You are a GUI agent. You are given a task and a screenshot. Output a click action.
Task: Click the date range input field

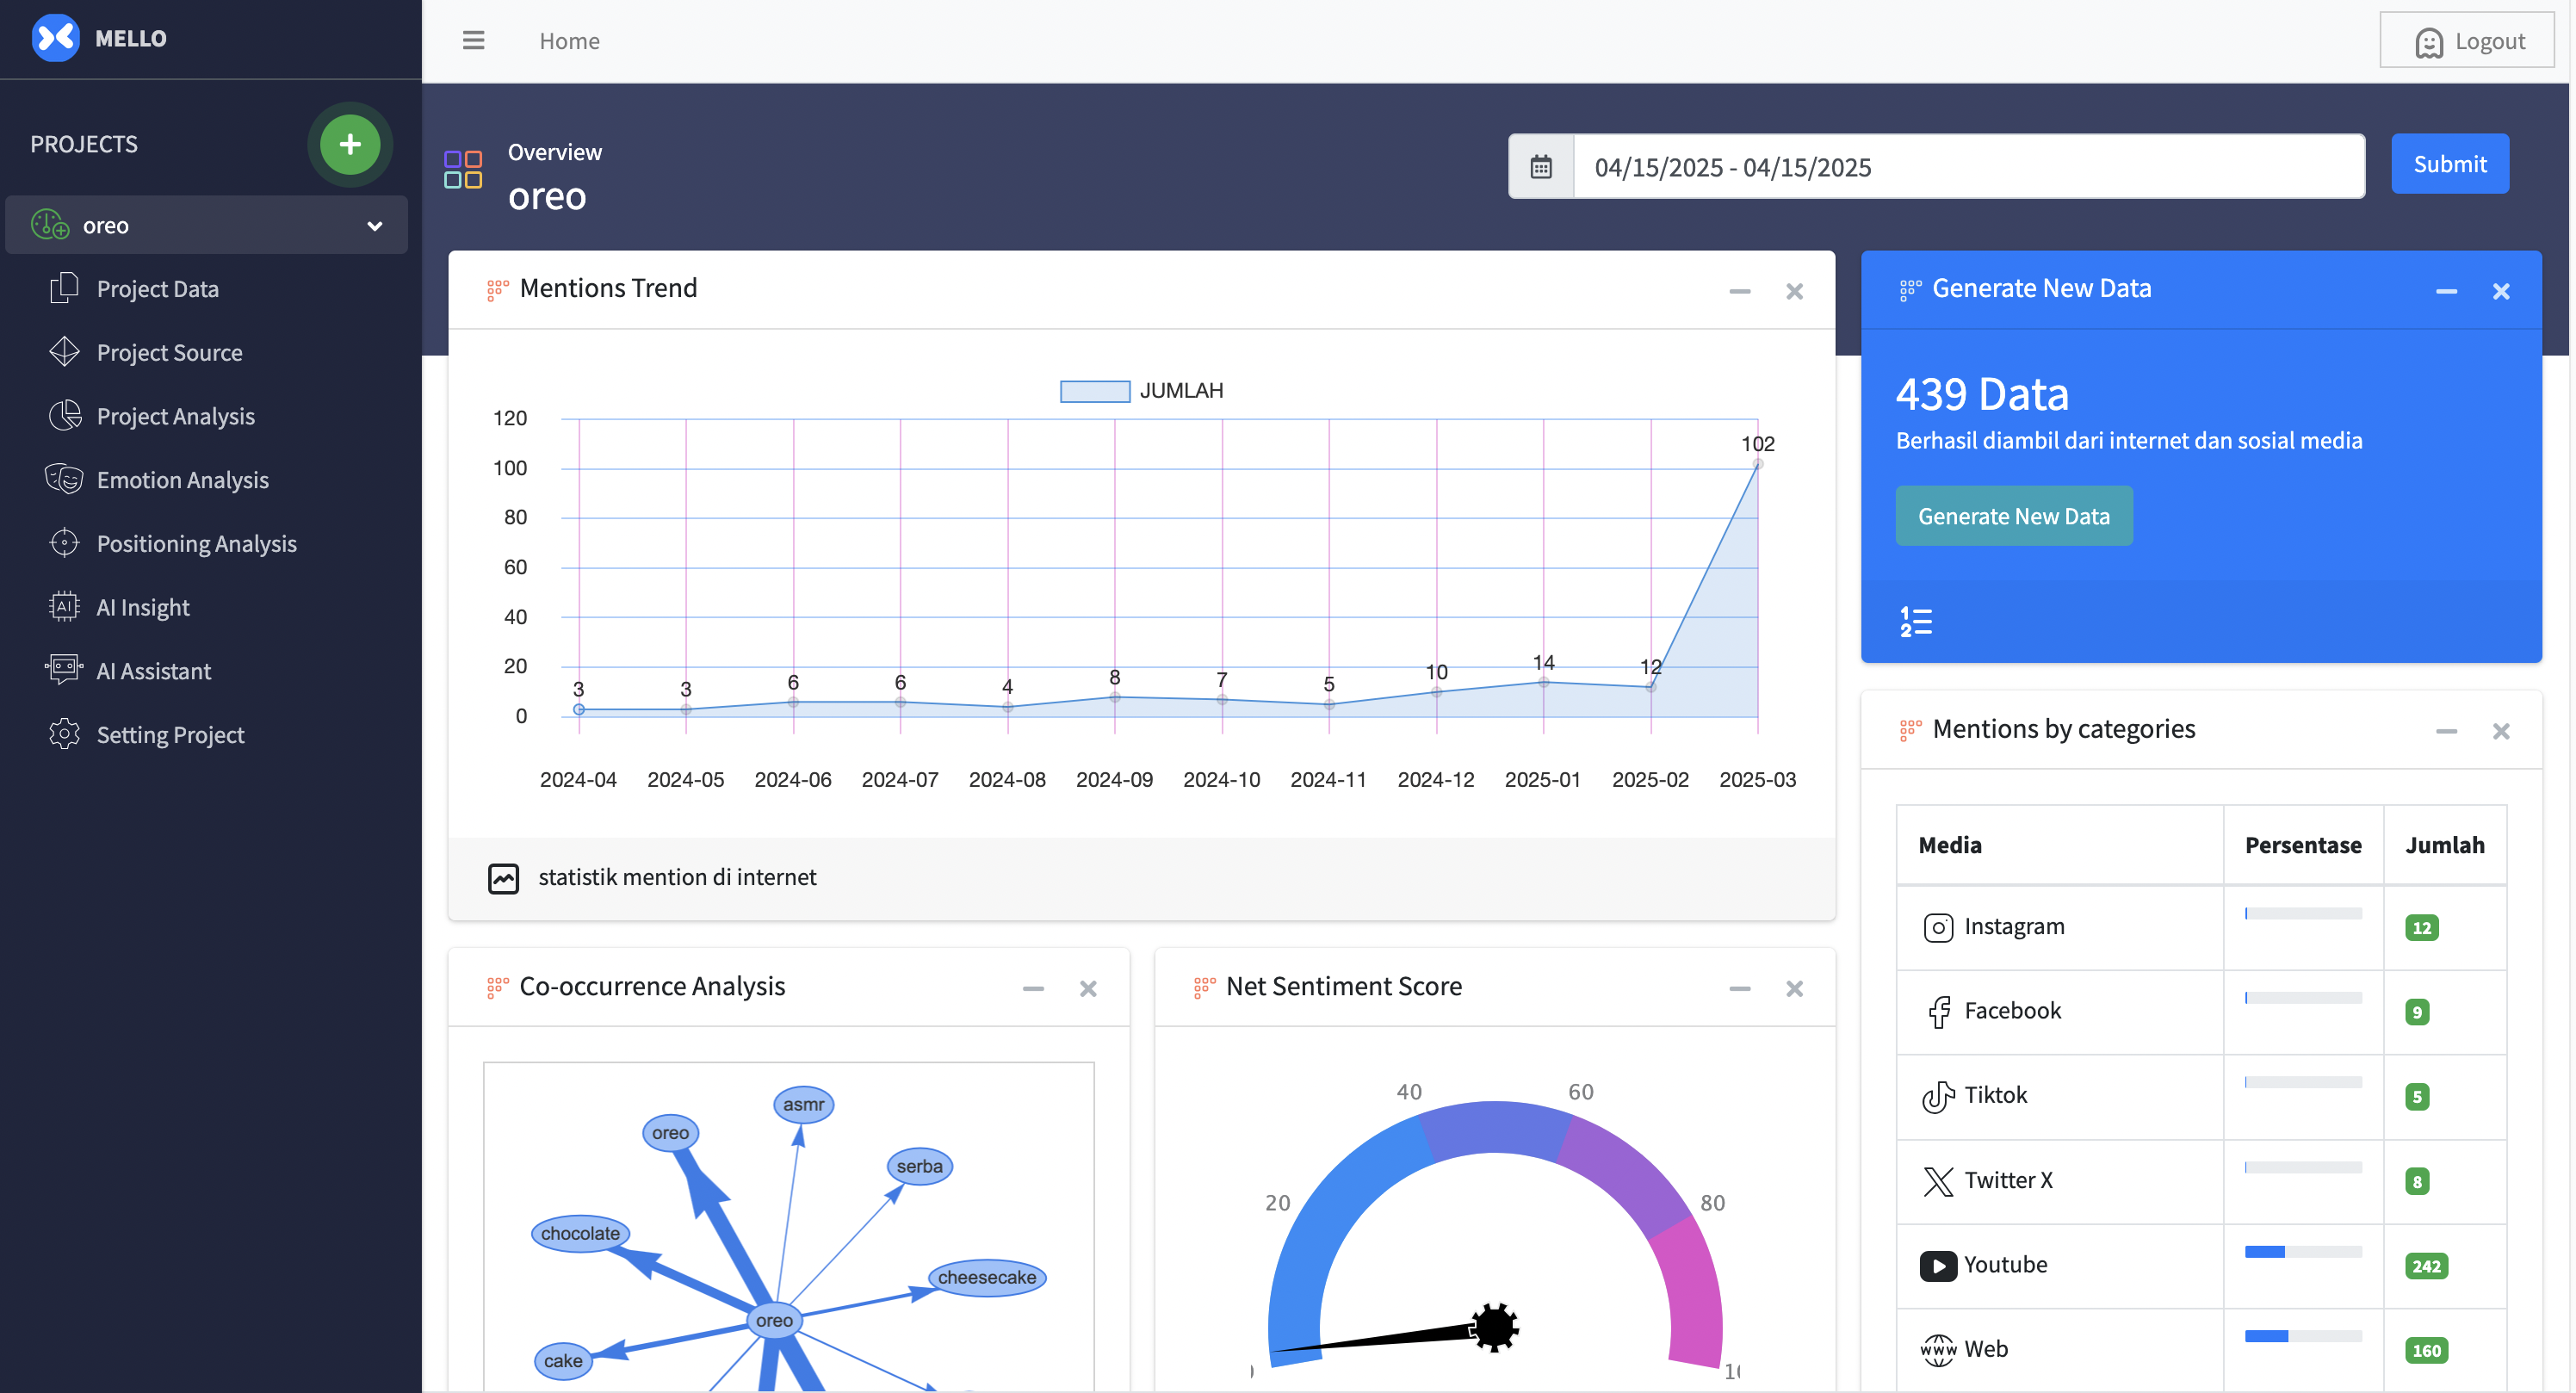[x=1968, y=166]
